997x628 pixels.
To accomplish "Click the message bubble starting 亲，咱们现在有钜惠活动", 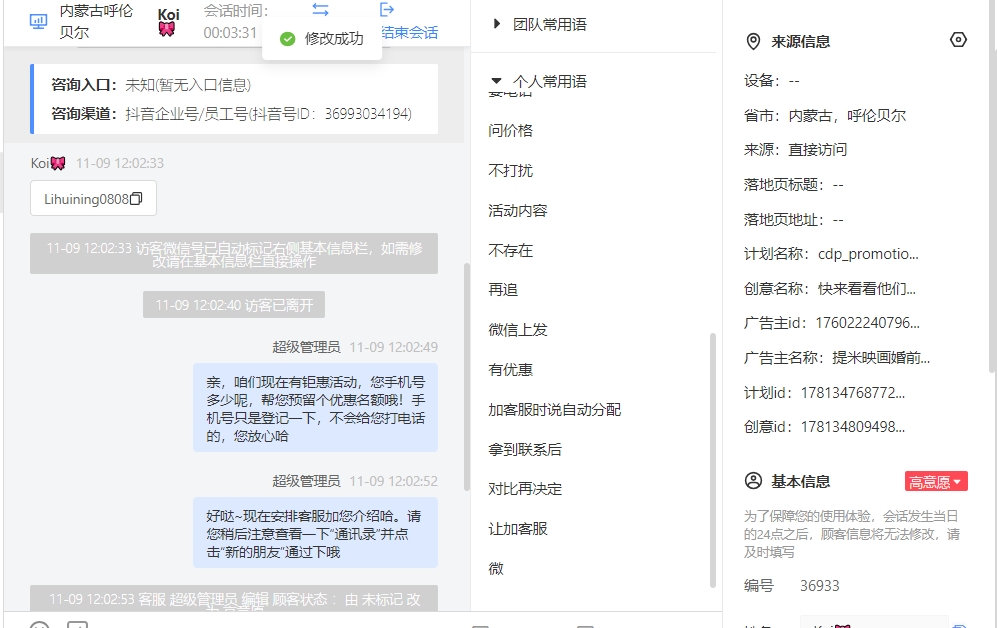I will 315,407.
